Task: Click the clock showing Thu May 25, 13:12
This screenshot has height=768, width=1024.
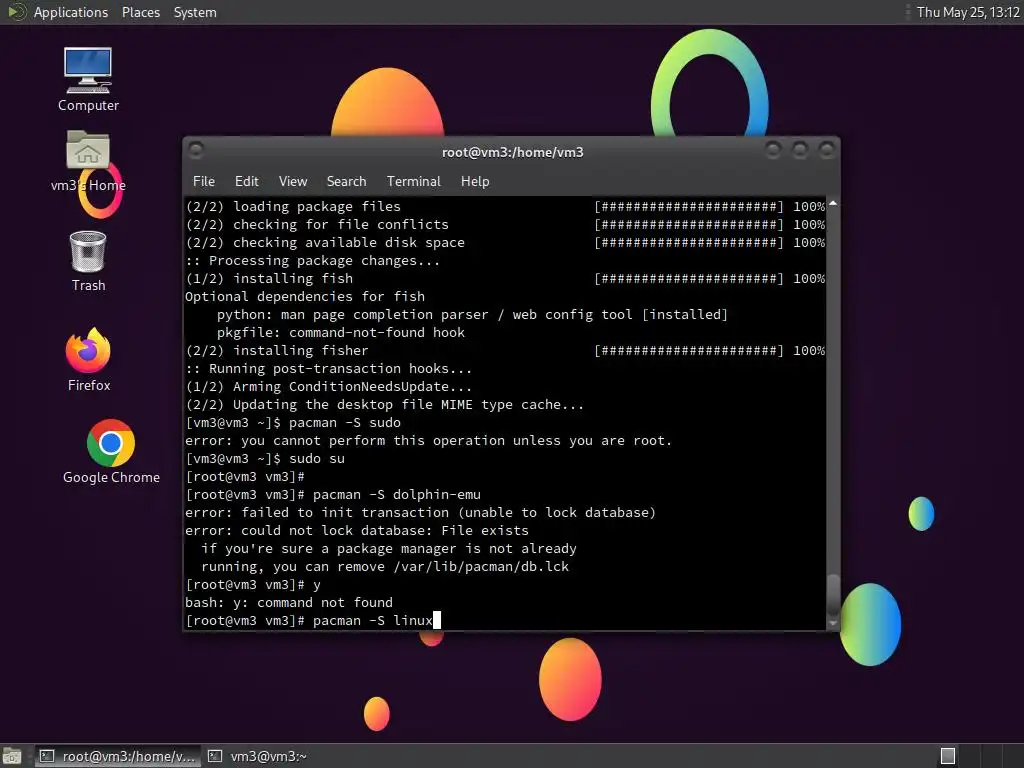Action: (x=968, y=12)
